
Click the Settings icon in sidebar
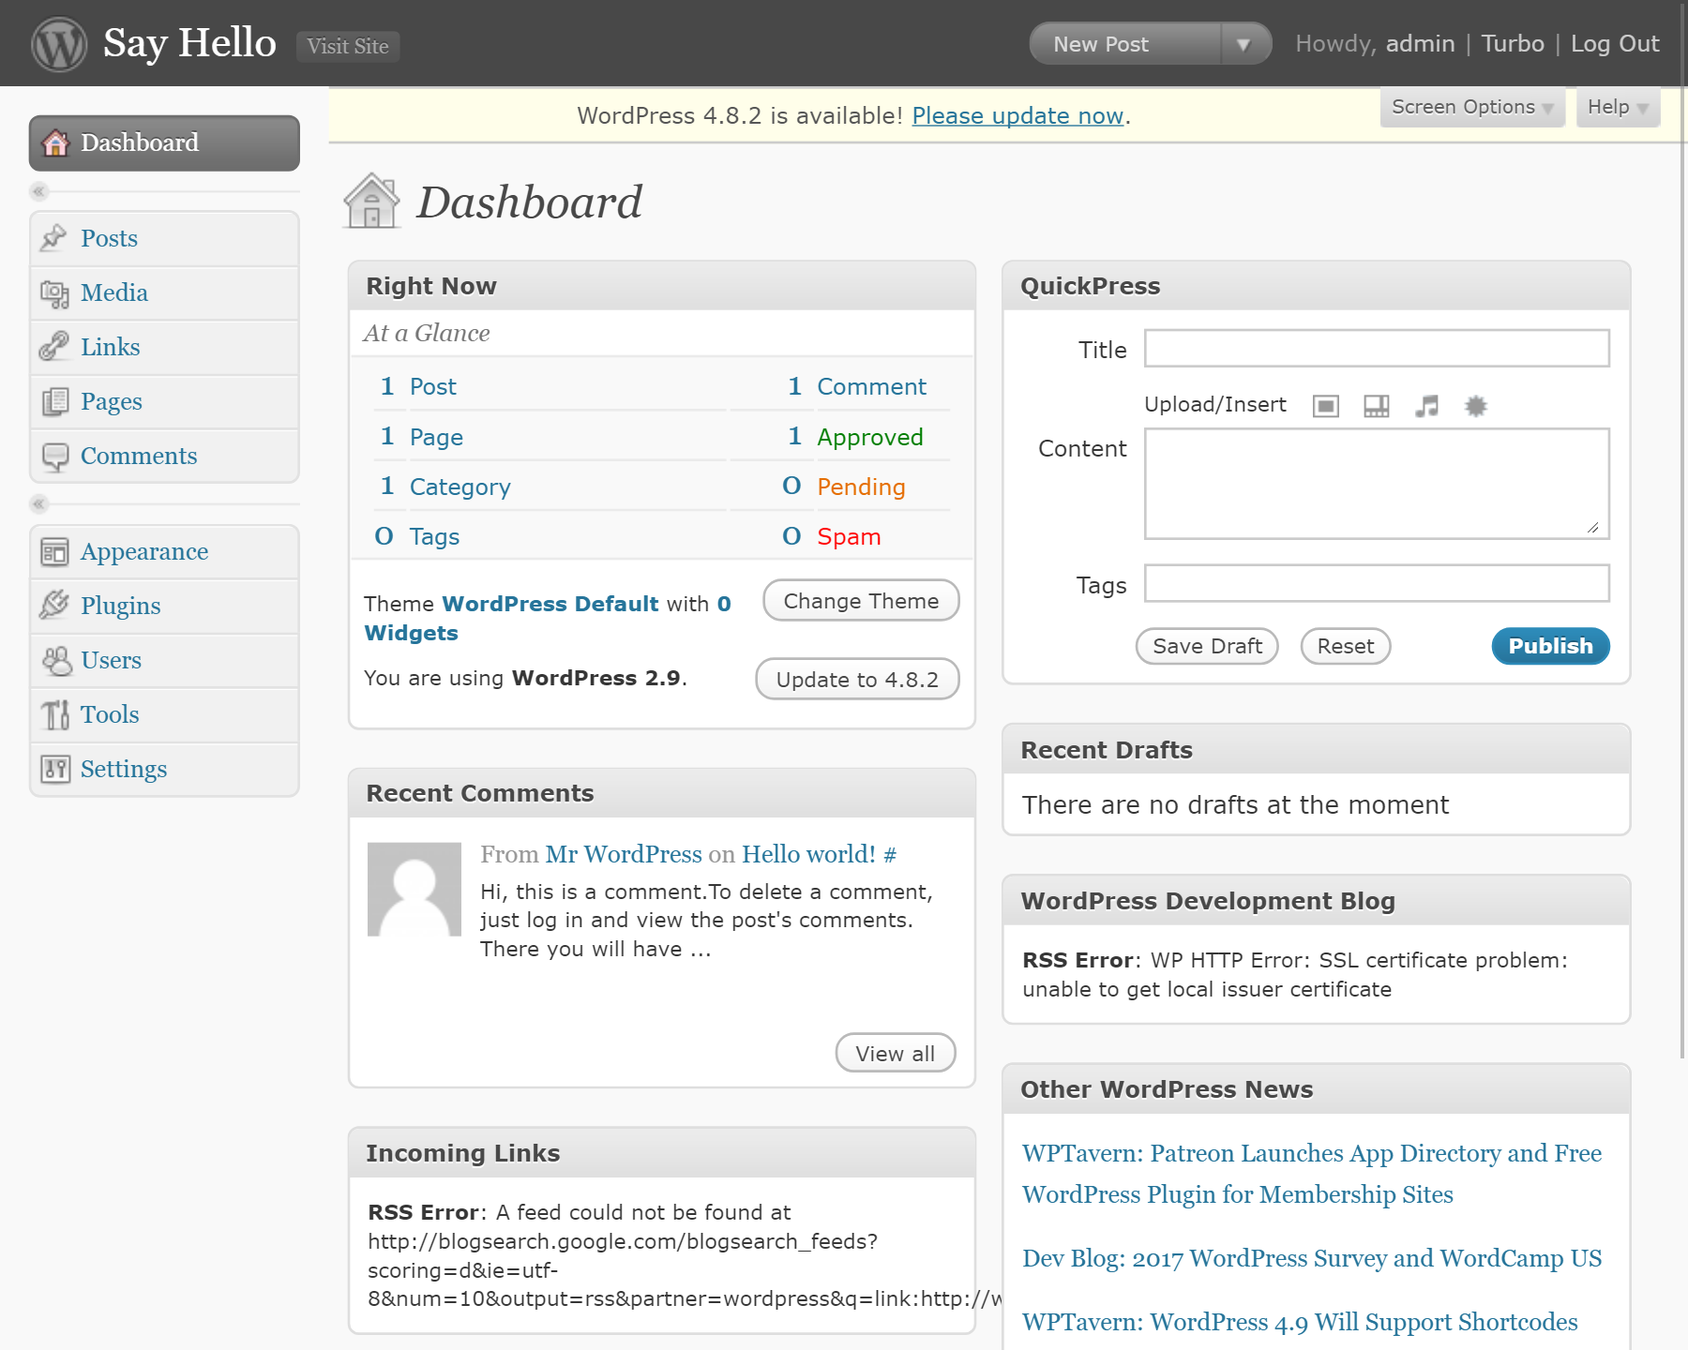point(54,769)
